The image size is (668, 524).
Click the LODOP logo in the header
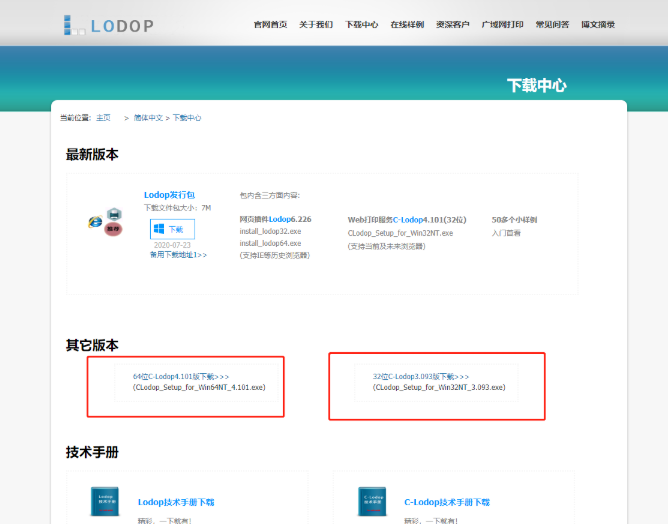click(x=107, y=24)
